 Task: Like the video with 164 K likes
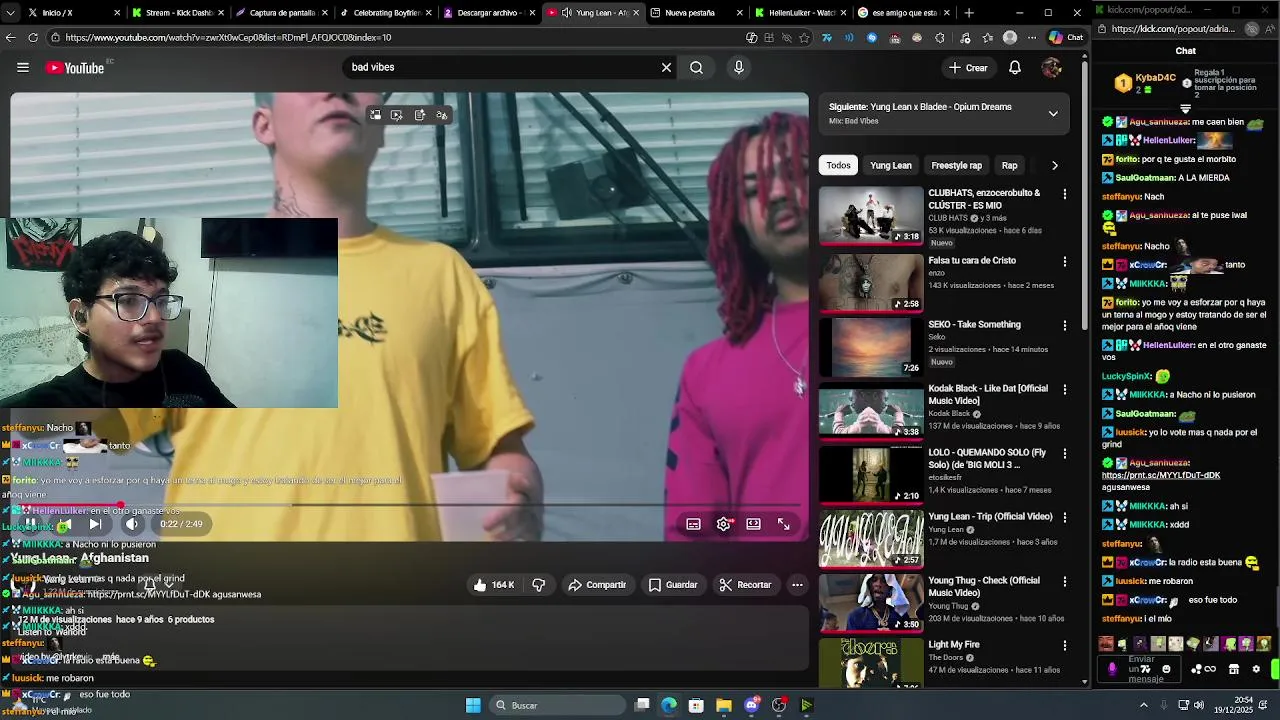pos(494,585)
